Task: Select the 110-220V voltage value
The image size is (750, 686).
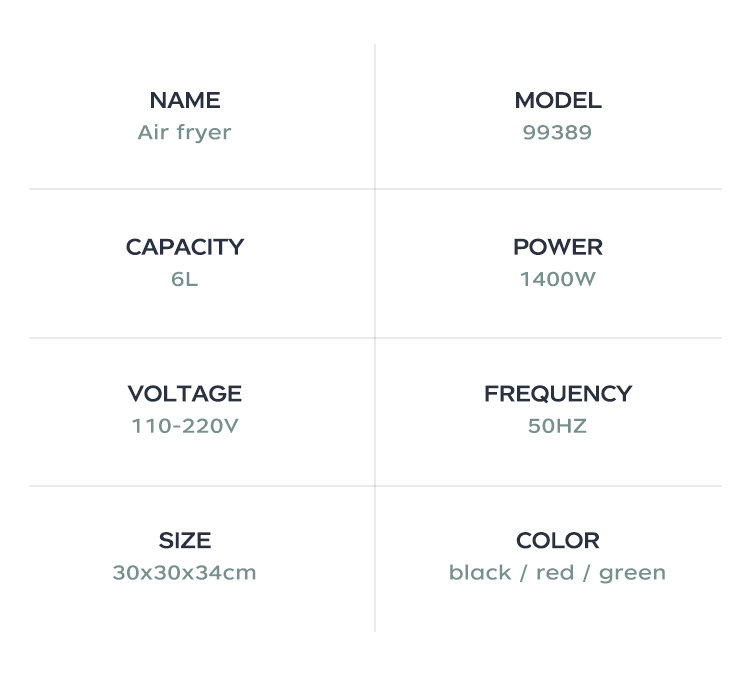Action: 184,426
